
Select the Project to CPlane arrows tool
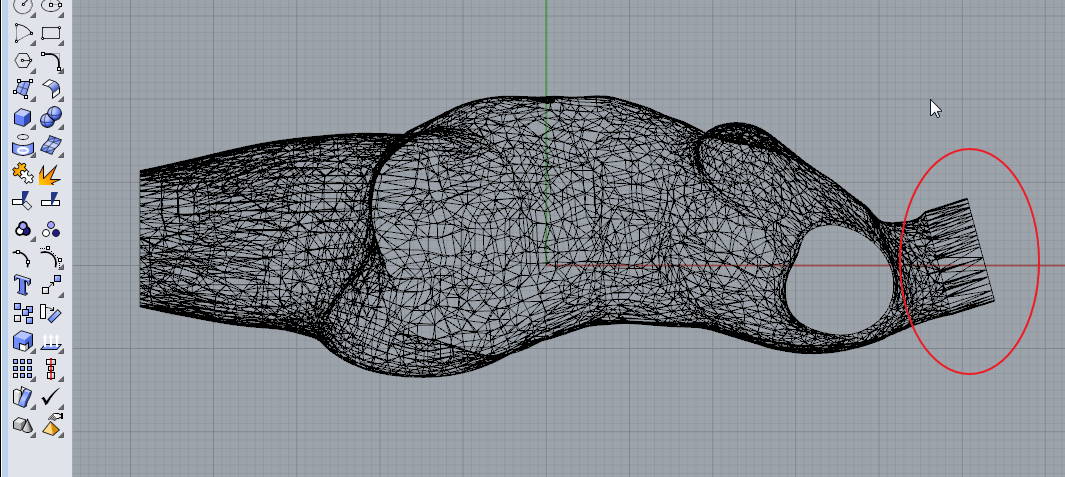click(x=52, y=340)
